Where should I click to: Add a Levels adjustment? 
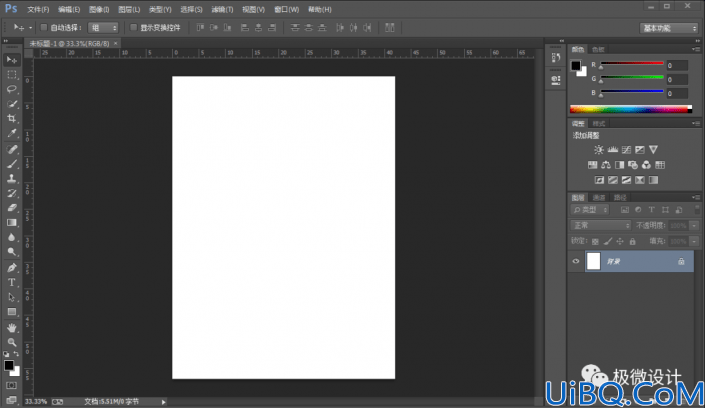612,150
